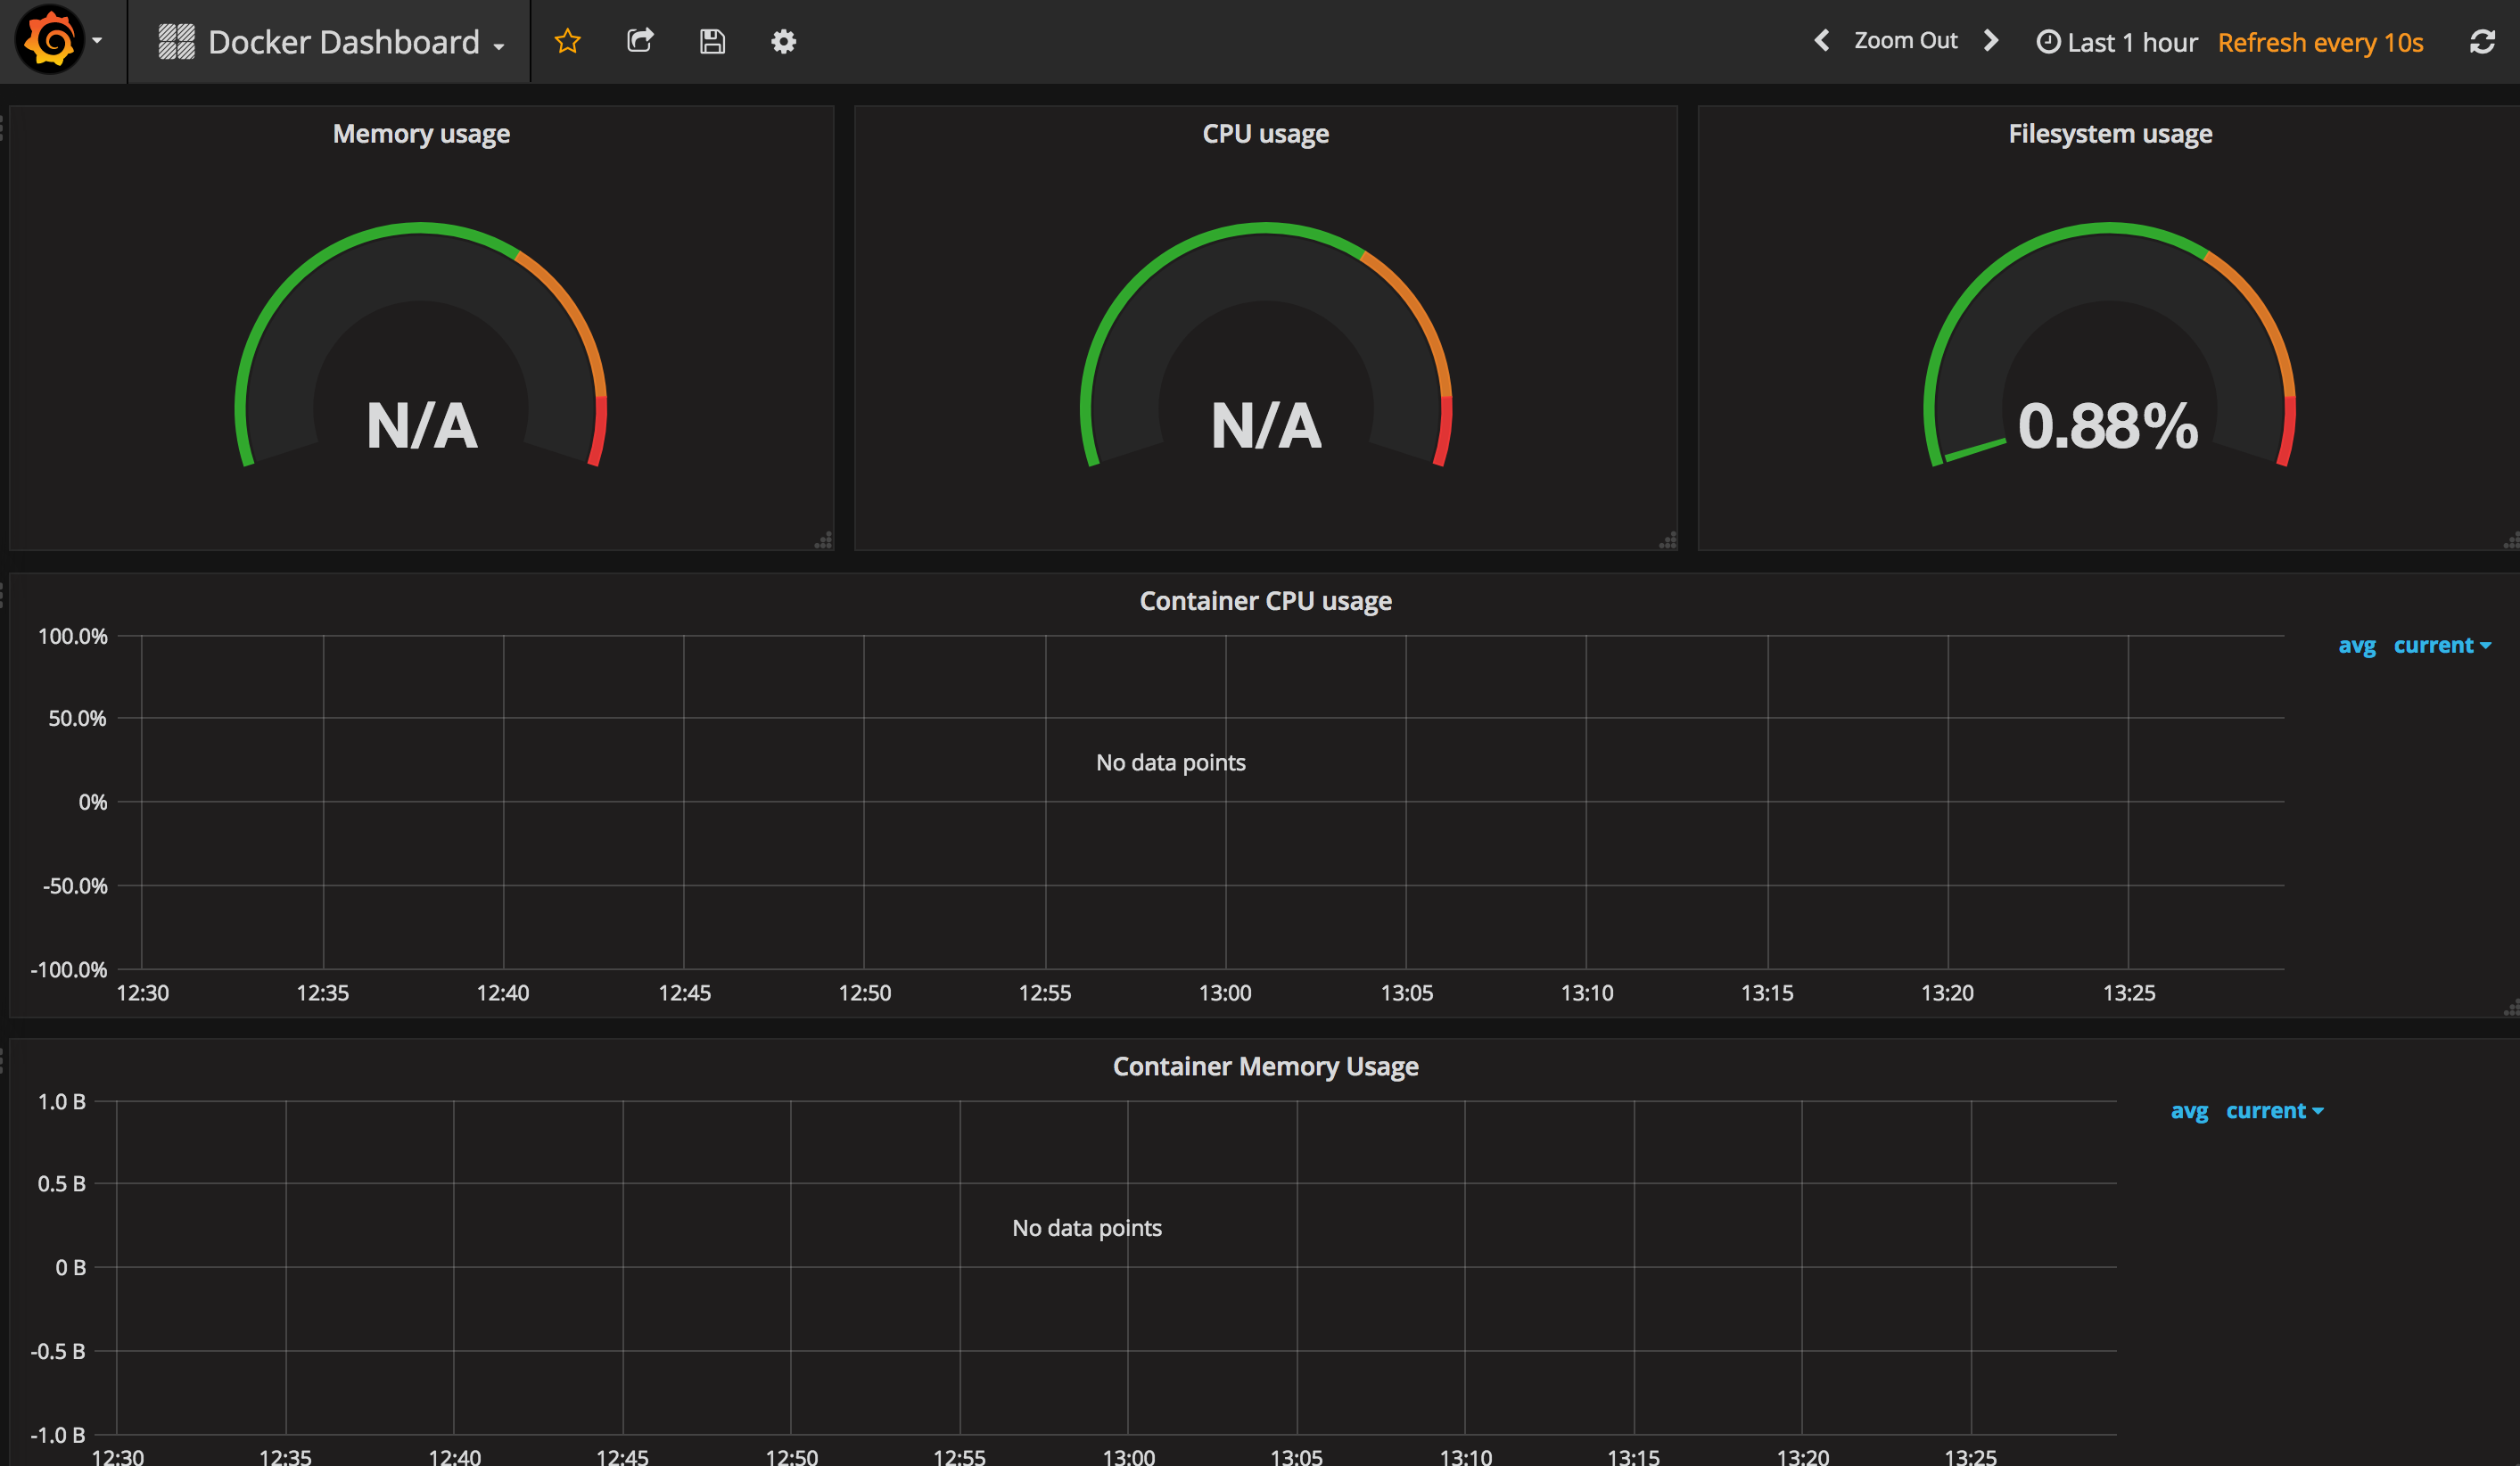This screenshot has height=1466, width=2520.
Task: Click the Filesystem usage 0.88% gauge
Action: pos(2108,425)
